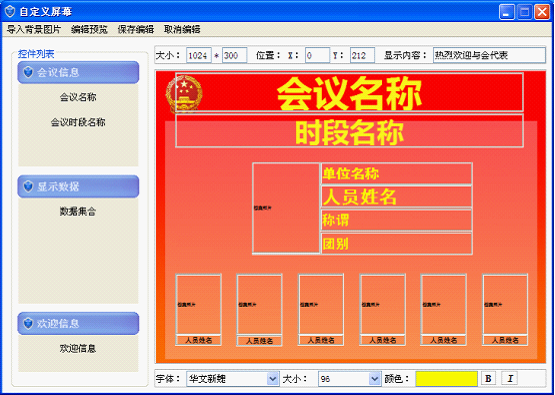Click 取消编辑 in the menu bar

pos(182,29)
